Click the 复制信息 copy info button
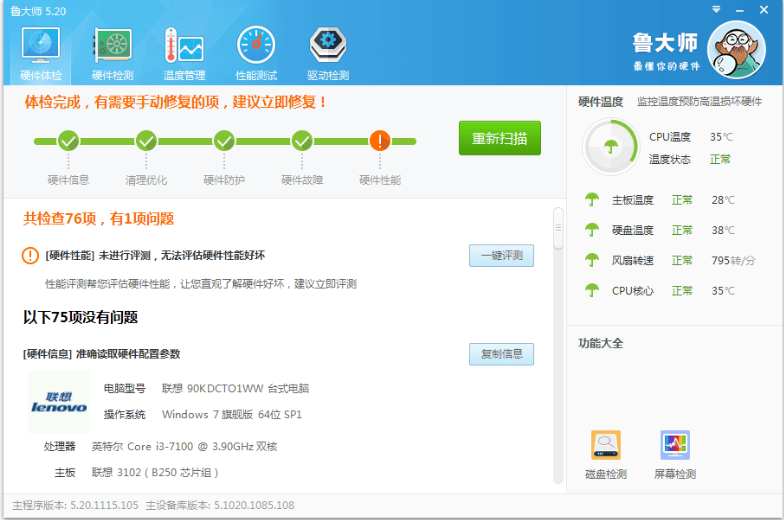Screen dimensions: 784x520 click(x=501, y=354)
